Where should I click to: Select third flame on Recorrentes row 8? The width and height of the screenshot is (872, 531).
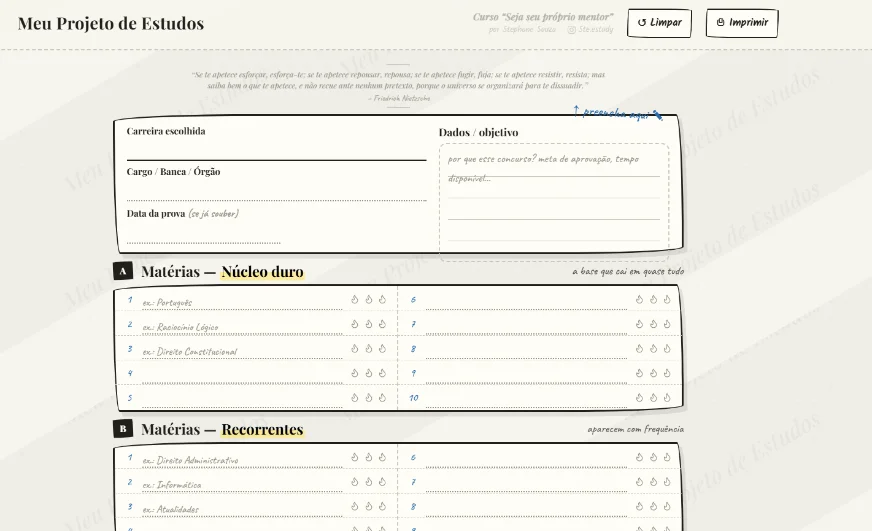coord(667,507)
